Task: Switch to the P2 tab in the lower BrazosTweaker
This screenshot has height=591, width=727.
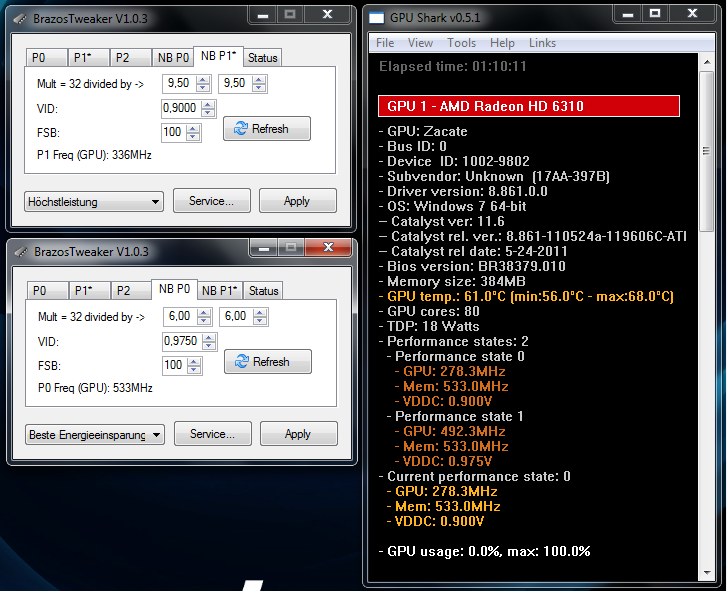Action: [131, 291]
